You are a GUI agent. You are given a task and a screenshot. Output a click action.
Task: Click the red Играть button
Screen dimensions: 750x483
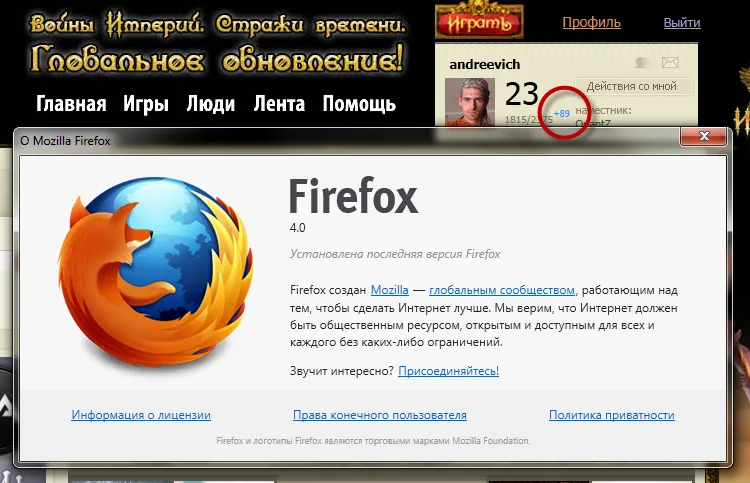479,21
